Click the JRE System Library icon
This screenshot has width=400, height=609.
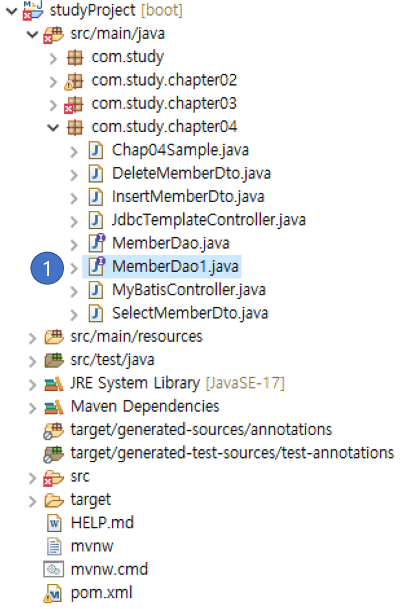click(x=54, y=384)
